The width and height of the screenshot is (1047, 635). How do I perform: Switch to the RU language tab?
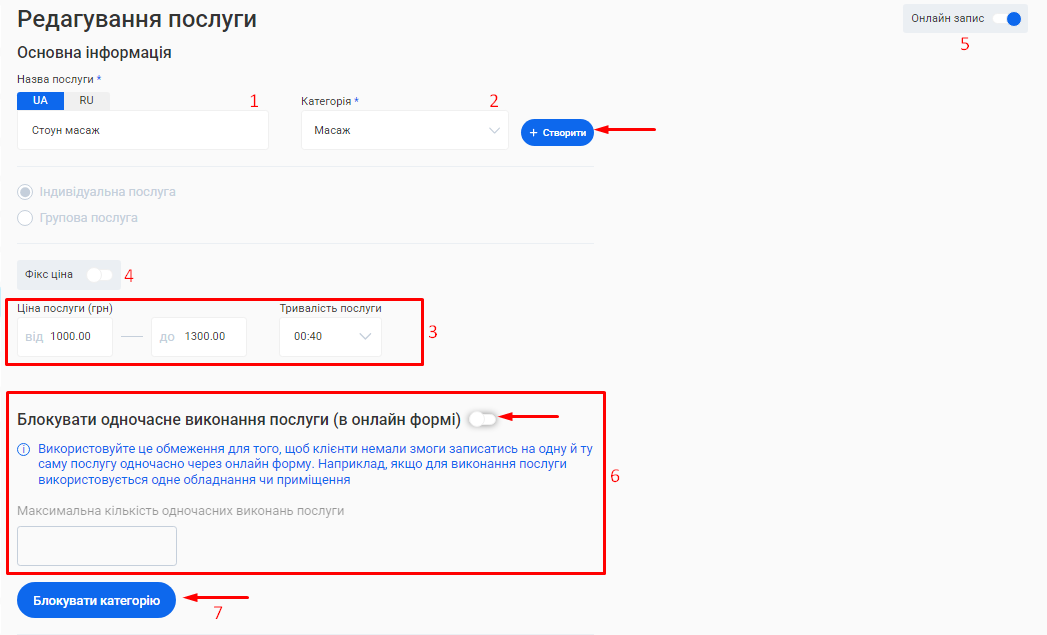[86, 100]
